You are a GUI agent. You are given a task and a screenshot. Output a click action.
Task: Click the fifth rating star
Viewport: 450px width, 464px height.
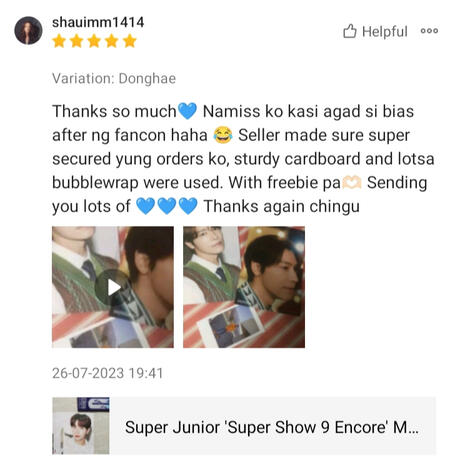tap(130, 41)
